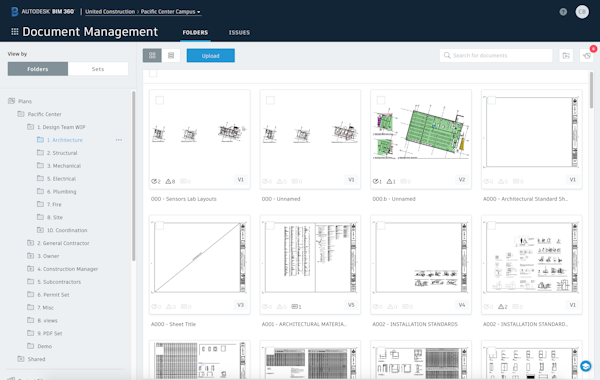Screen dimensions: 600x380
Task: Click issues icon on A002 Installation Standards V1
Action: [x=501, y=307]
